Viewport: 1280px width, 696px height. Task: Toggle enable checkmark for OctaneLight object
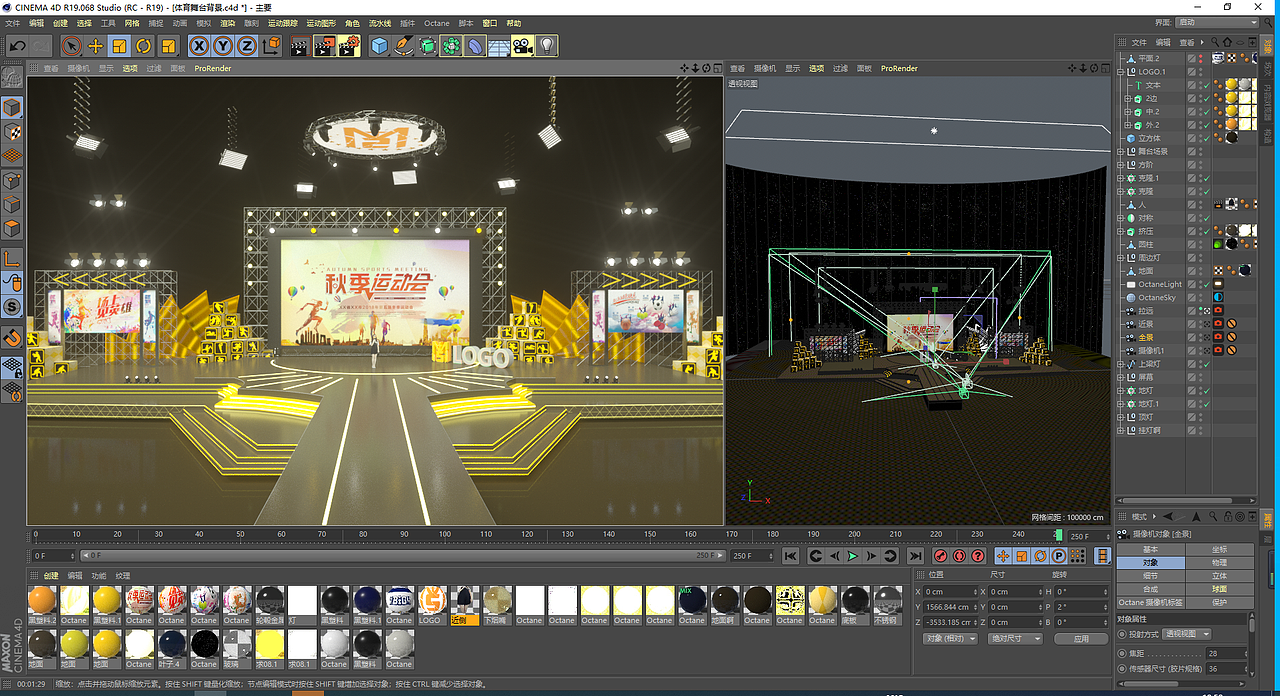(1207, 284)
